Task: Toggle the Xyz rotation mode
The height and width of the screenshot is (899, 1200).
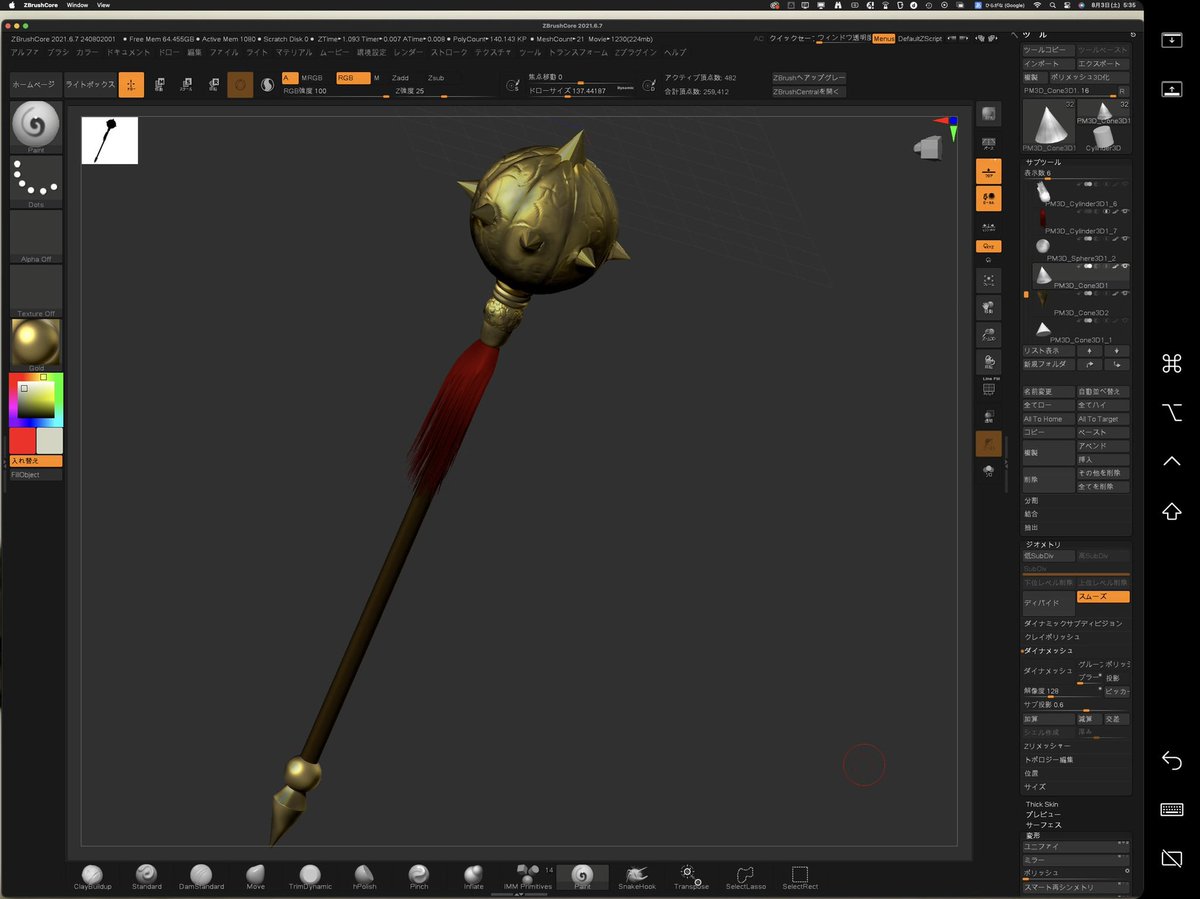Action: coord(989,245)
